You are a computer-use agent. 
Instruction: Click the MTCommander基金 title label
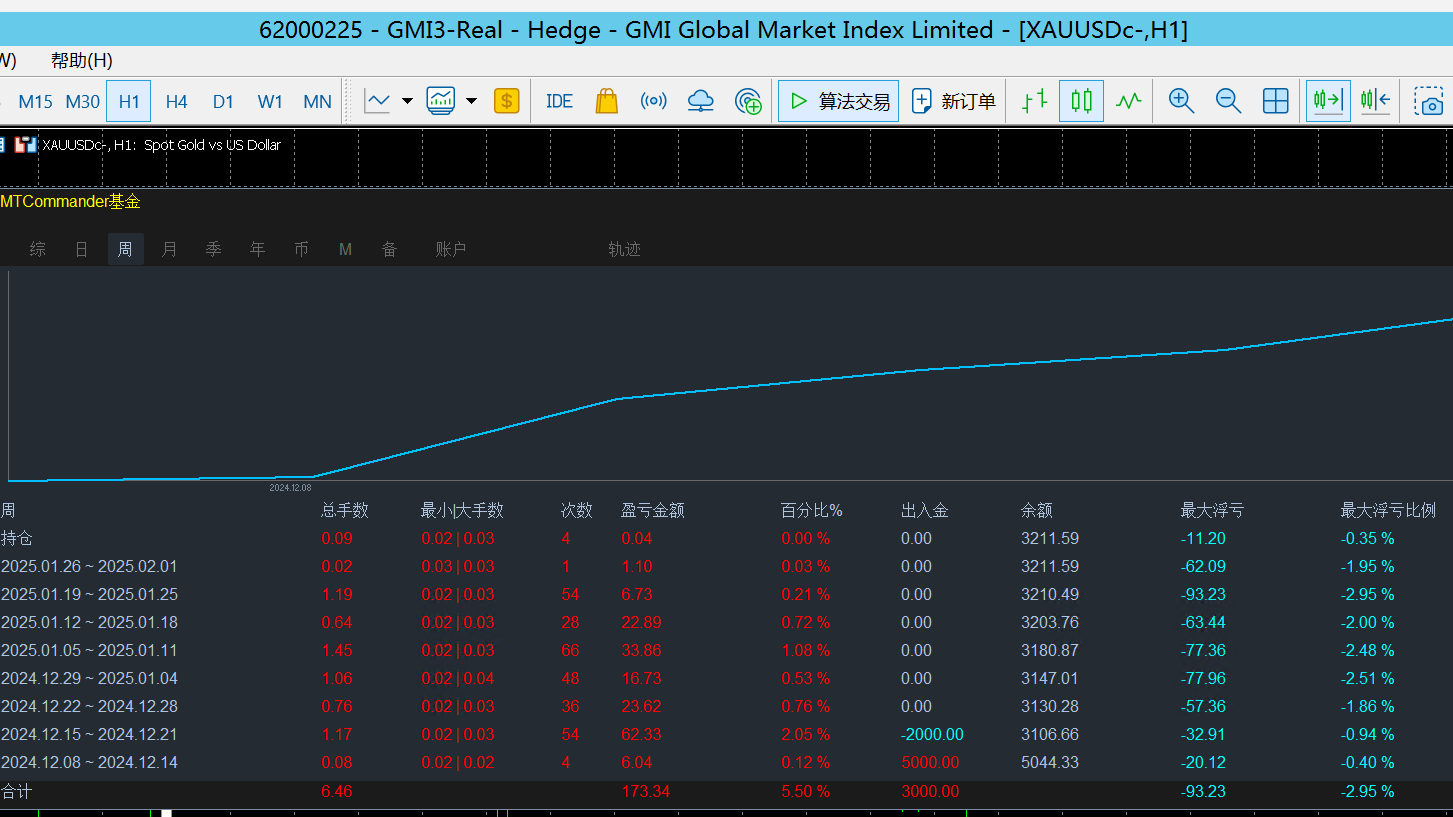coord(70,202)
